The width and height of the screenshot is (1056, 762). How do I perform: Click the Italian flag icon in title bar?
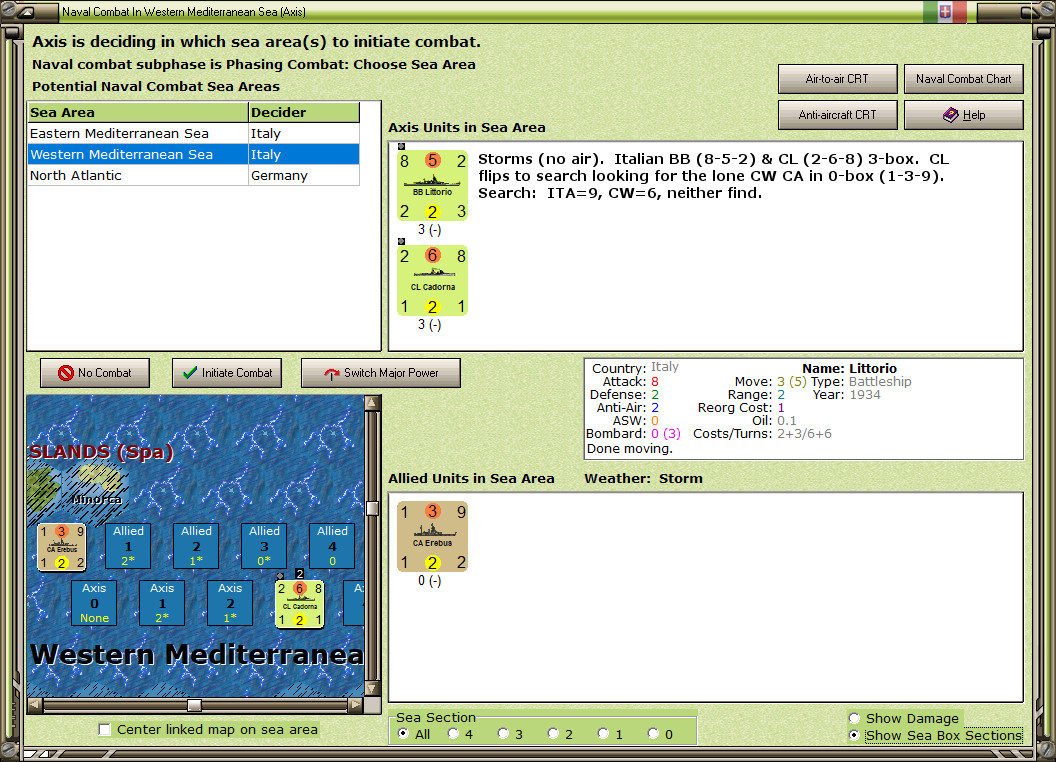pyautogui.click(x=945, y=11)
